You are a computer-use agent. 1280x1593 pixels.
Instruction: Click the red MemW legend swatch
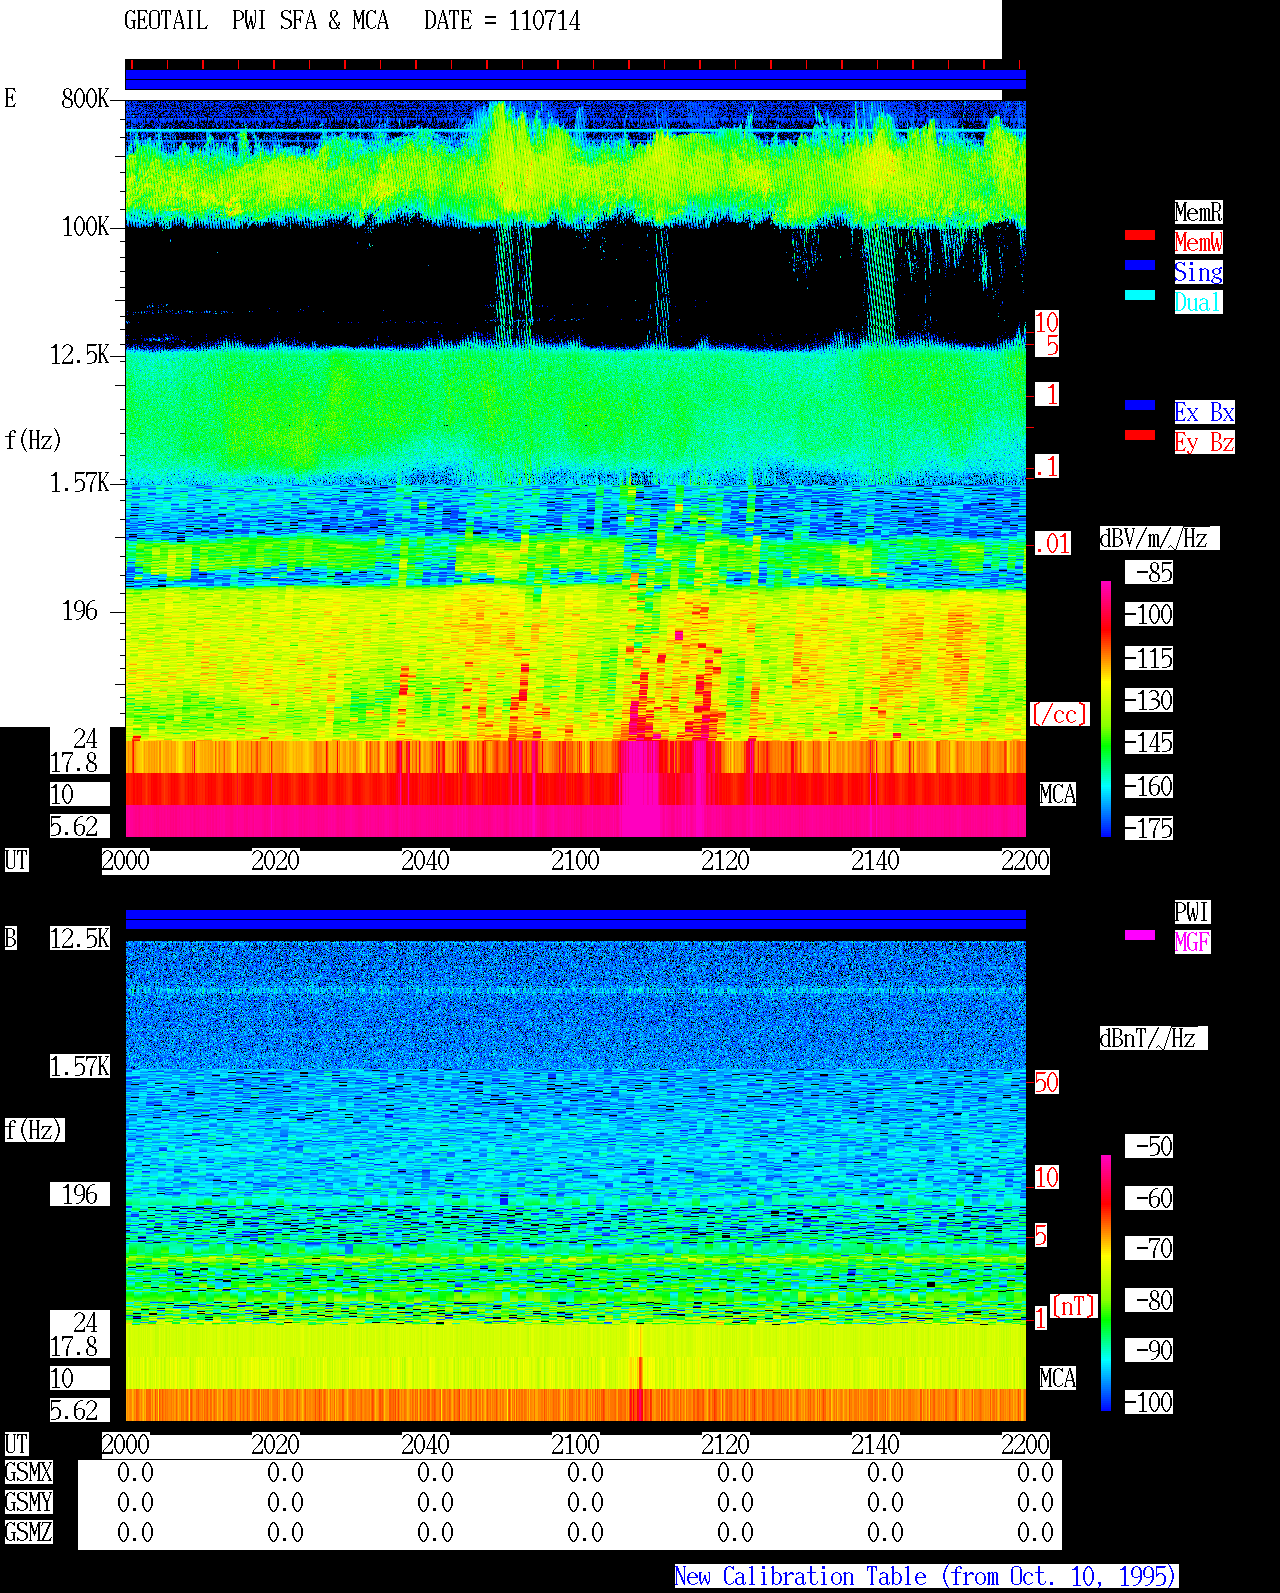[1140, 235]
